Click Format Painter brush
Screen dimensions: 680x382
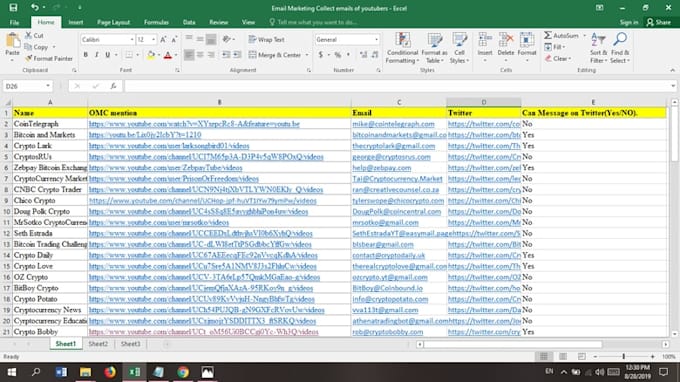(x=49, y=58)
